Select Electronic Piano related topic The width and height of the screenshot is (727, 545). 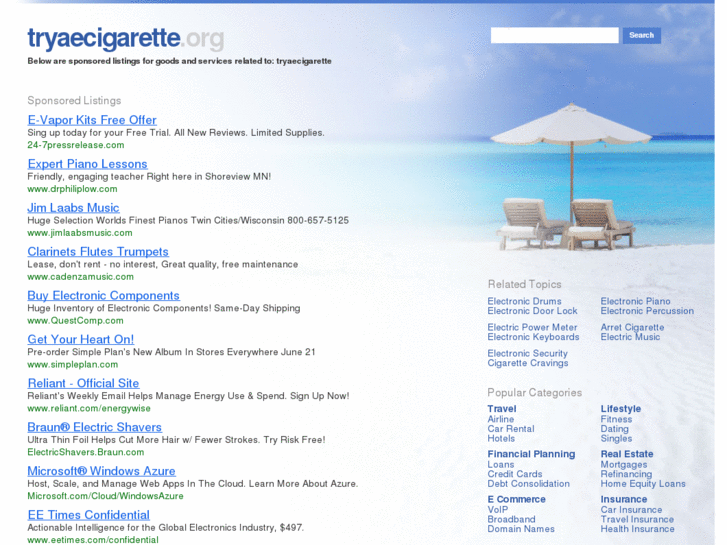(x=635, y=301)
